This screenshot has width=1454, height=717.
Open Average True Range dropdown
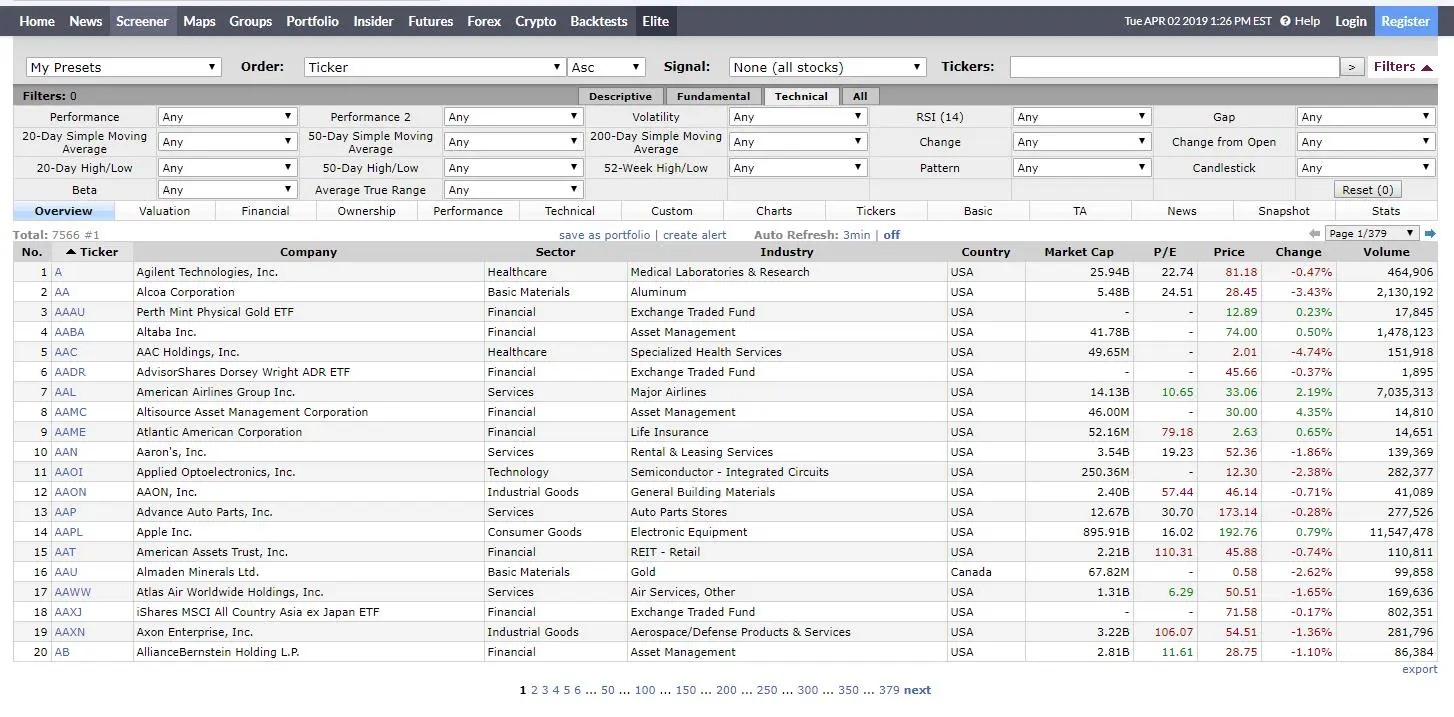pos(514,190)
